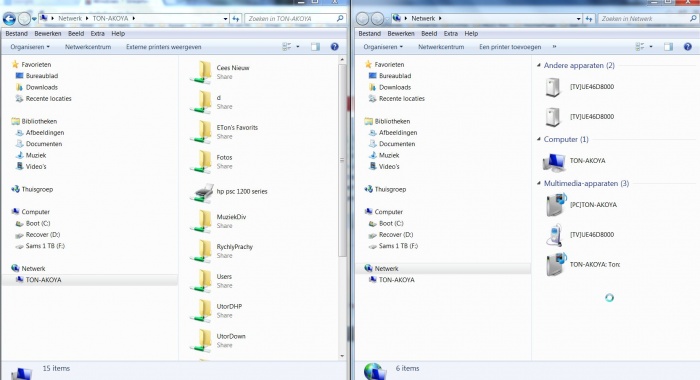
Task: Click Een printer toevoegen
Action: 510,47
